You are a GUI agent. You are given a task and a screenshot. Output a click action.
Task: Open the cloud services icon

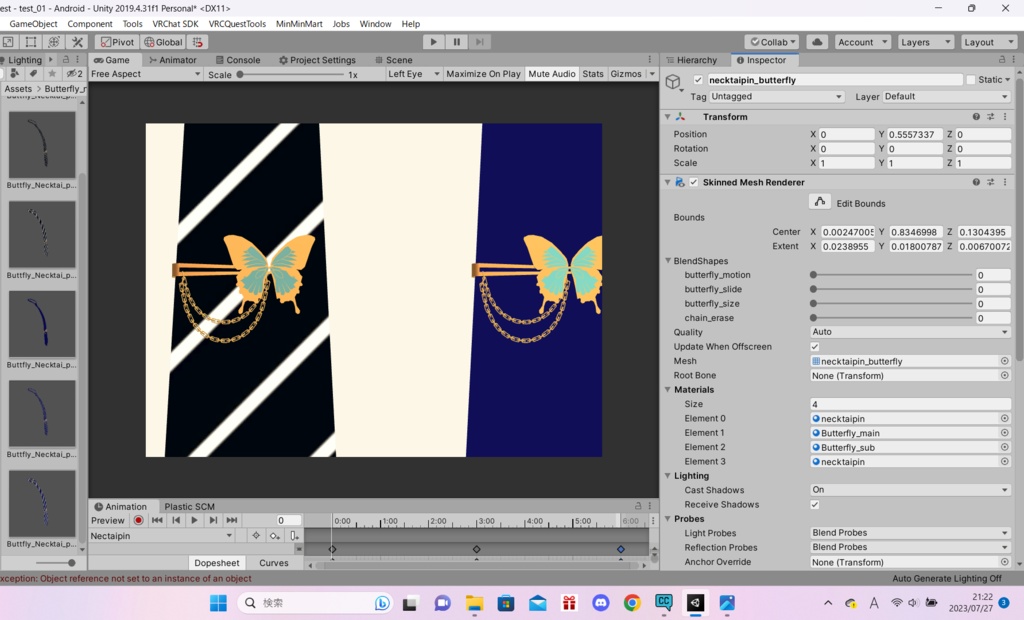(817, 42)
